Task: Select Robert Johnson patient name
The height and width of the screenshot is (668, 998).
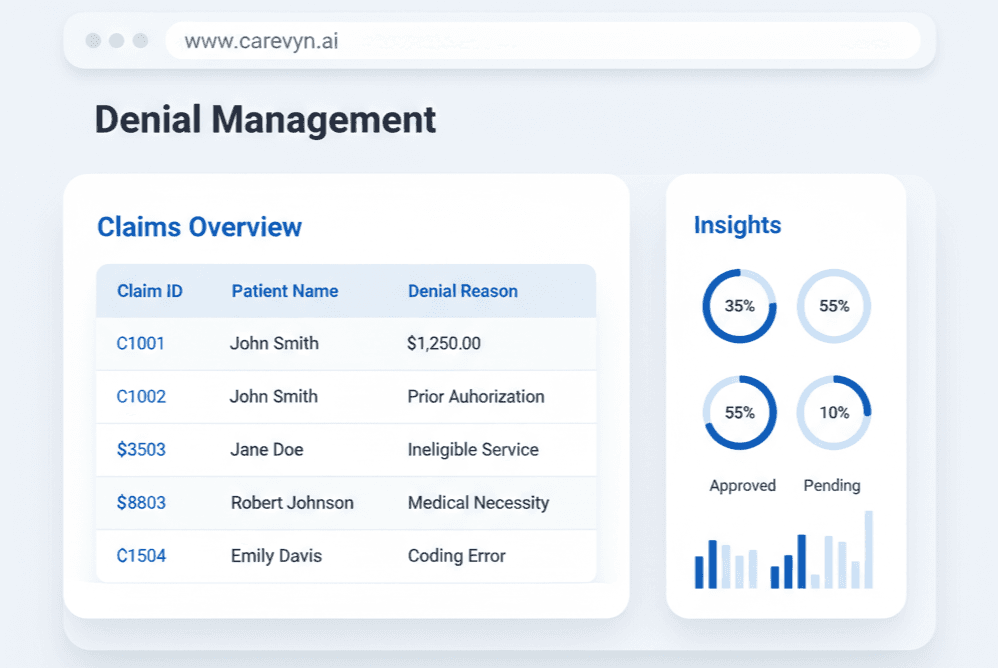Action: [292, 502]
